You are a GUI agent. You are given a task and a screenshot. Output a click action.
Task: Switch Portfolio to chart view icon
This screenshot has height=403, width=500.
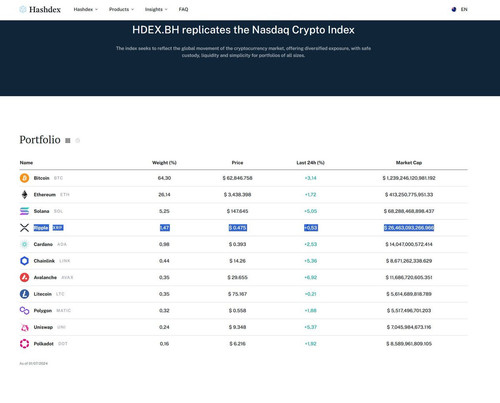tap(78, 141)
